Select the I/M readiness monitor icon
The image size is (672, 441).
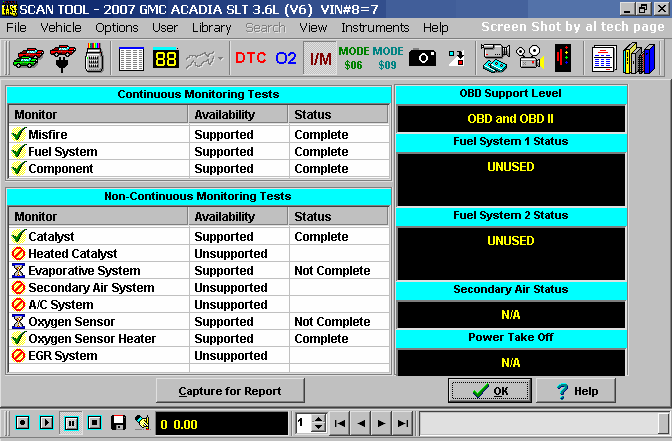pyautogui.click(x=320, y=58)
